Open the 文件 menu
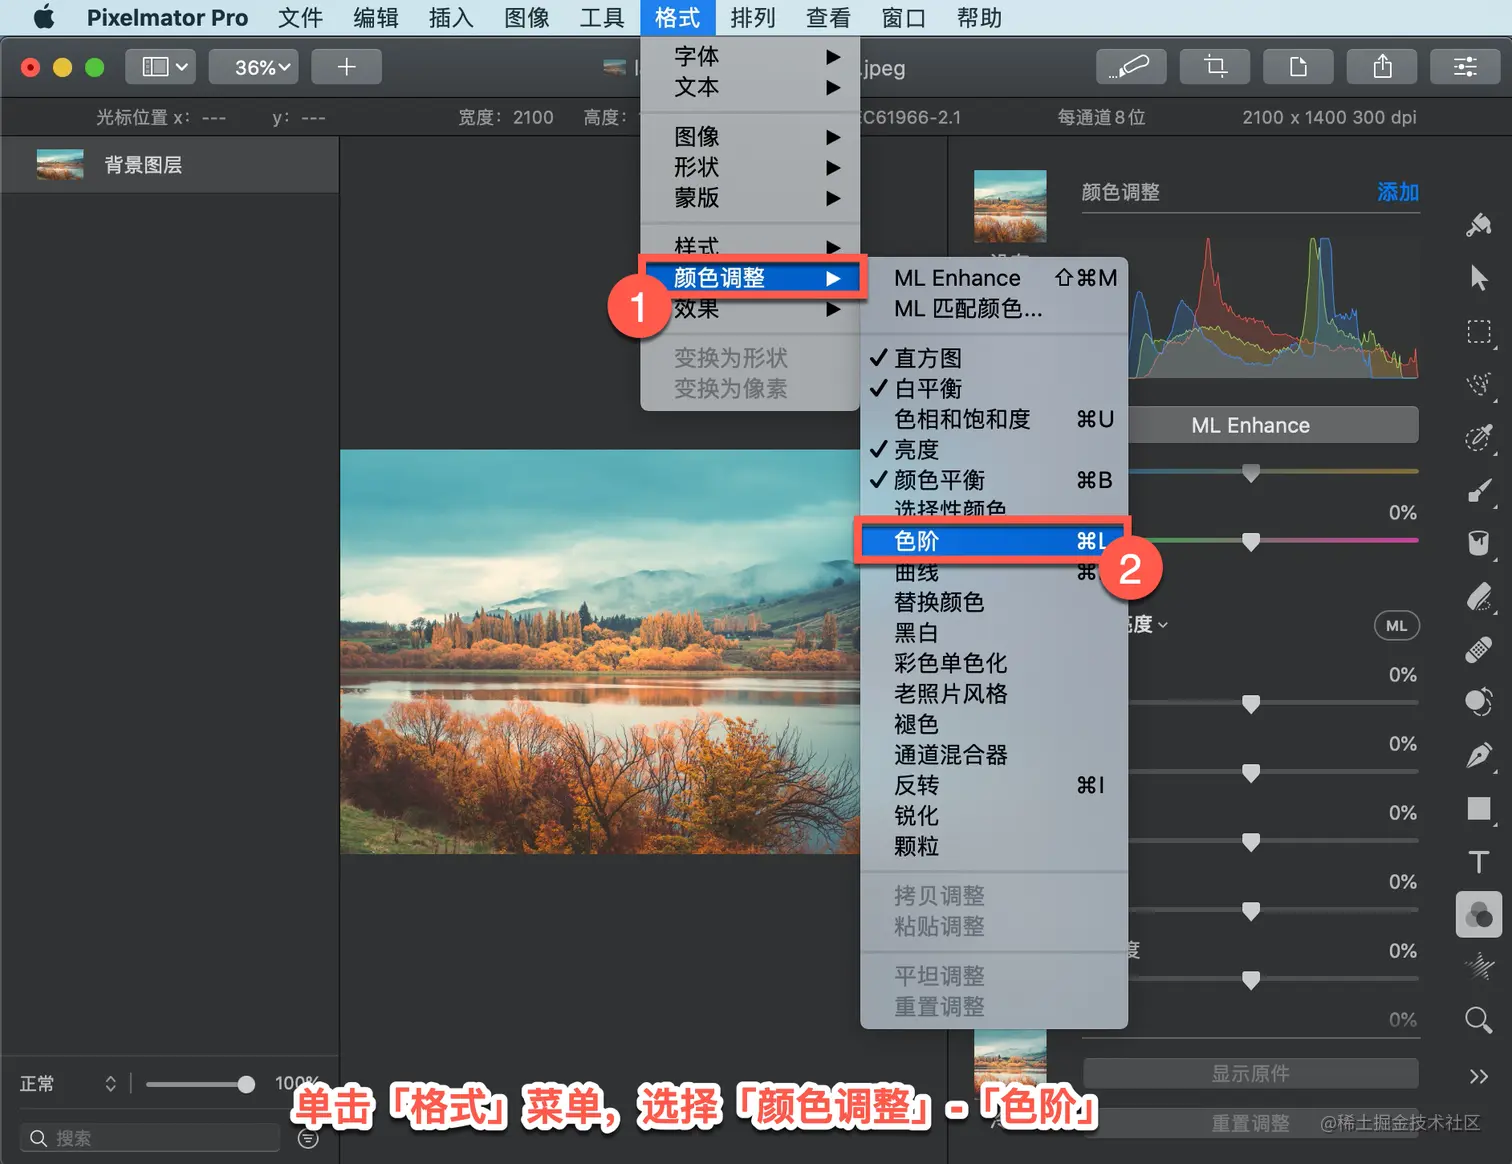 pyautogui.click(x=300, y=17)
